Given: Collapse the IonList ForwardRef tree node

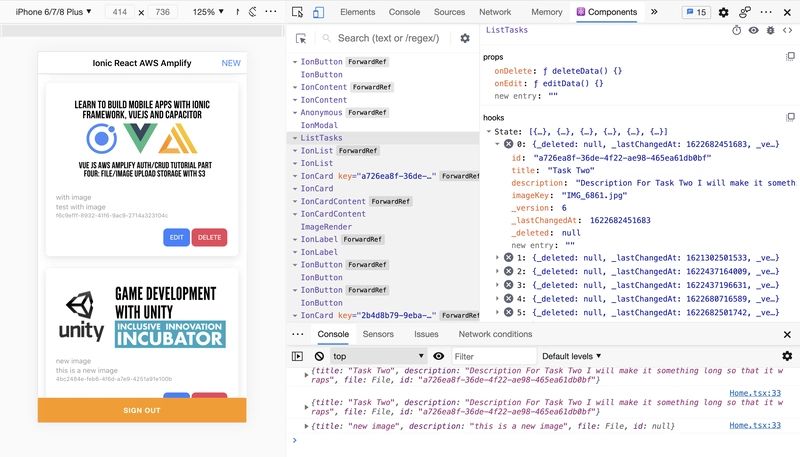Looking at the screenshot, I should [x=295, y=150].
